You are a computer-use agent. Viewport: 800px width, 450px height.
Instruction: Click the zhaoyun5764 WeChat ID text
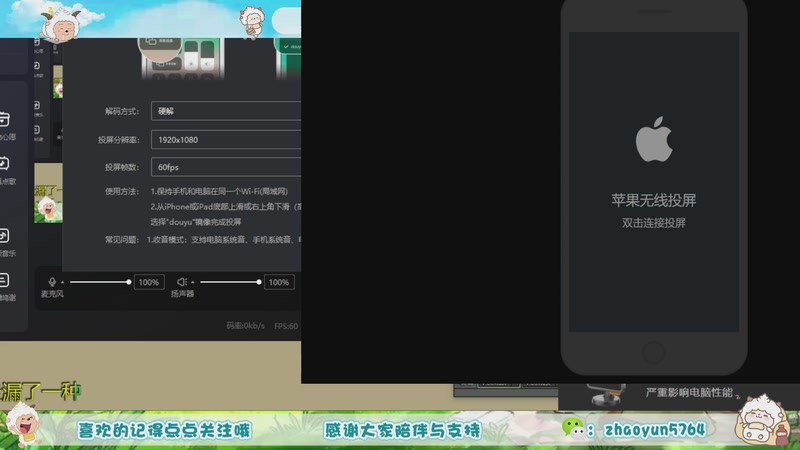click(655, 430)
